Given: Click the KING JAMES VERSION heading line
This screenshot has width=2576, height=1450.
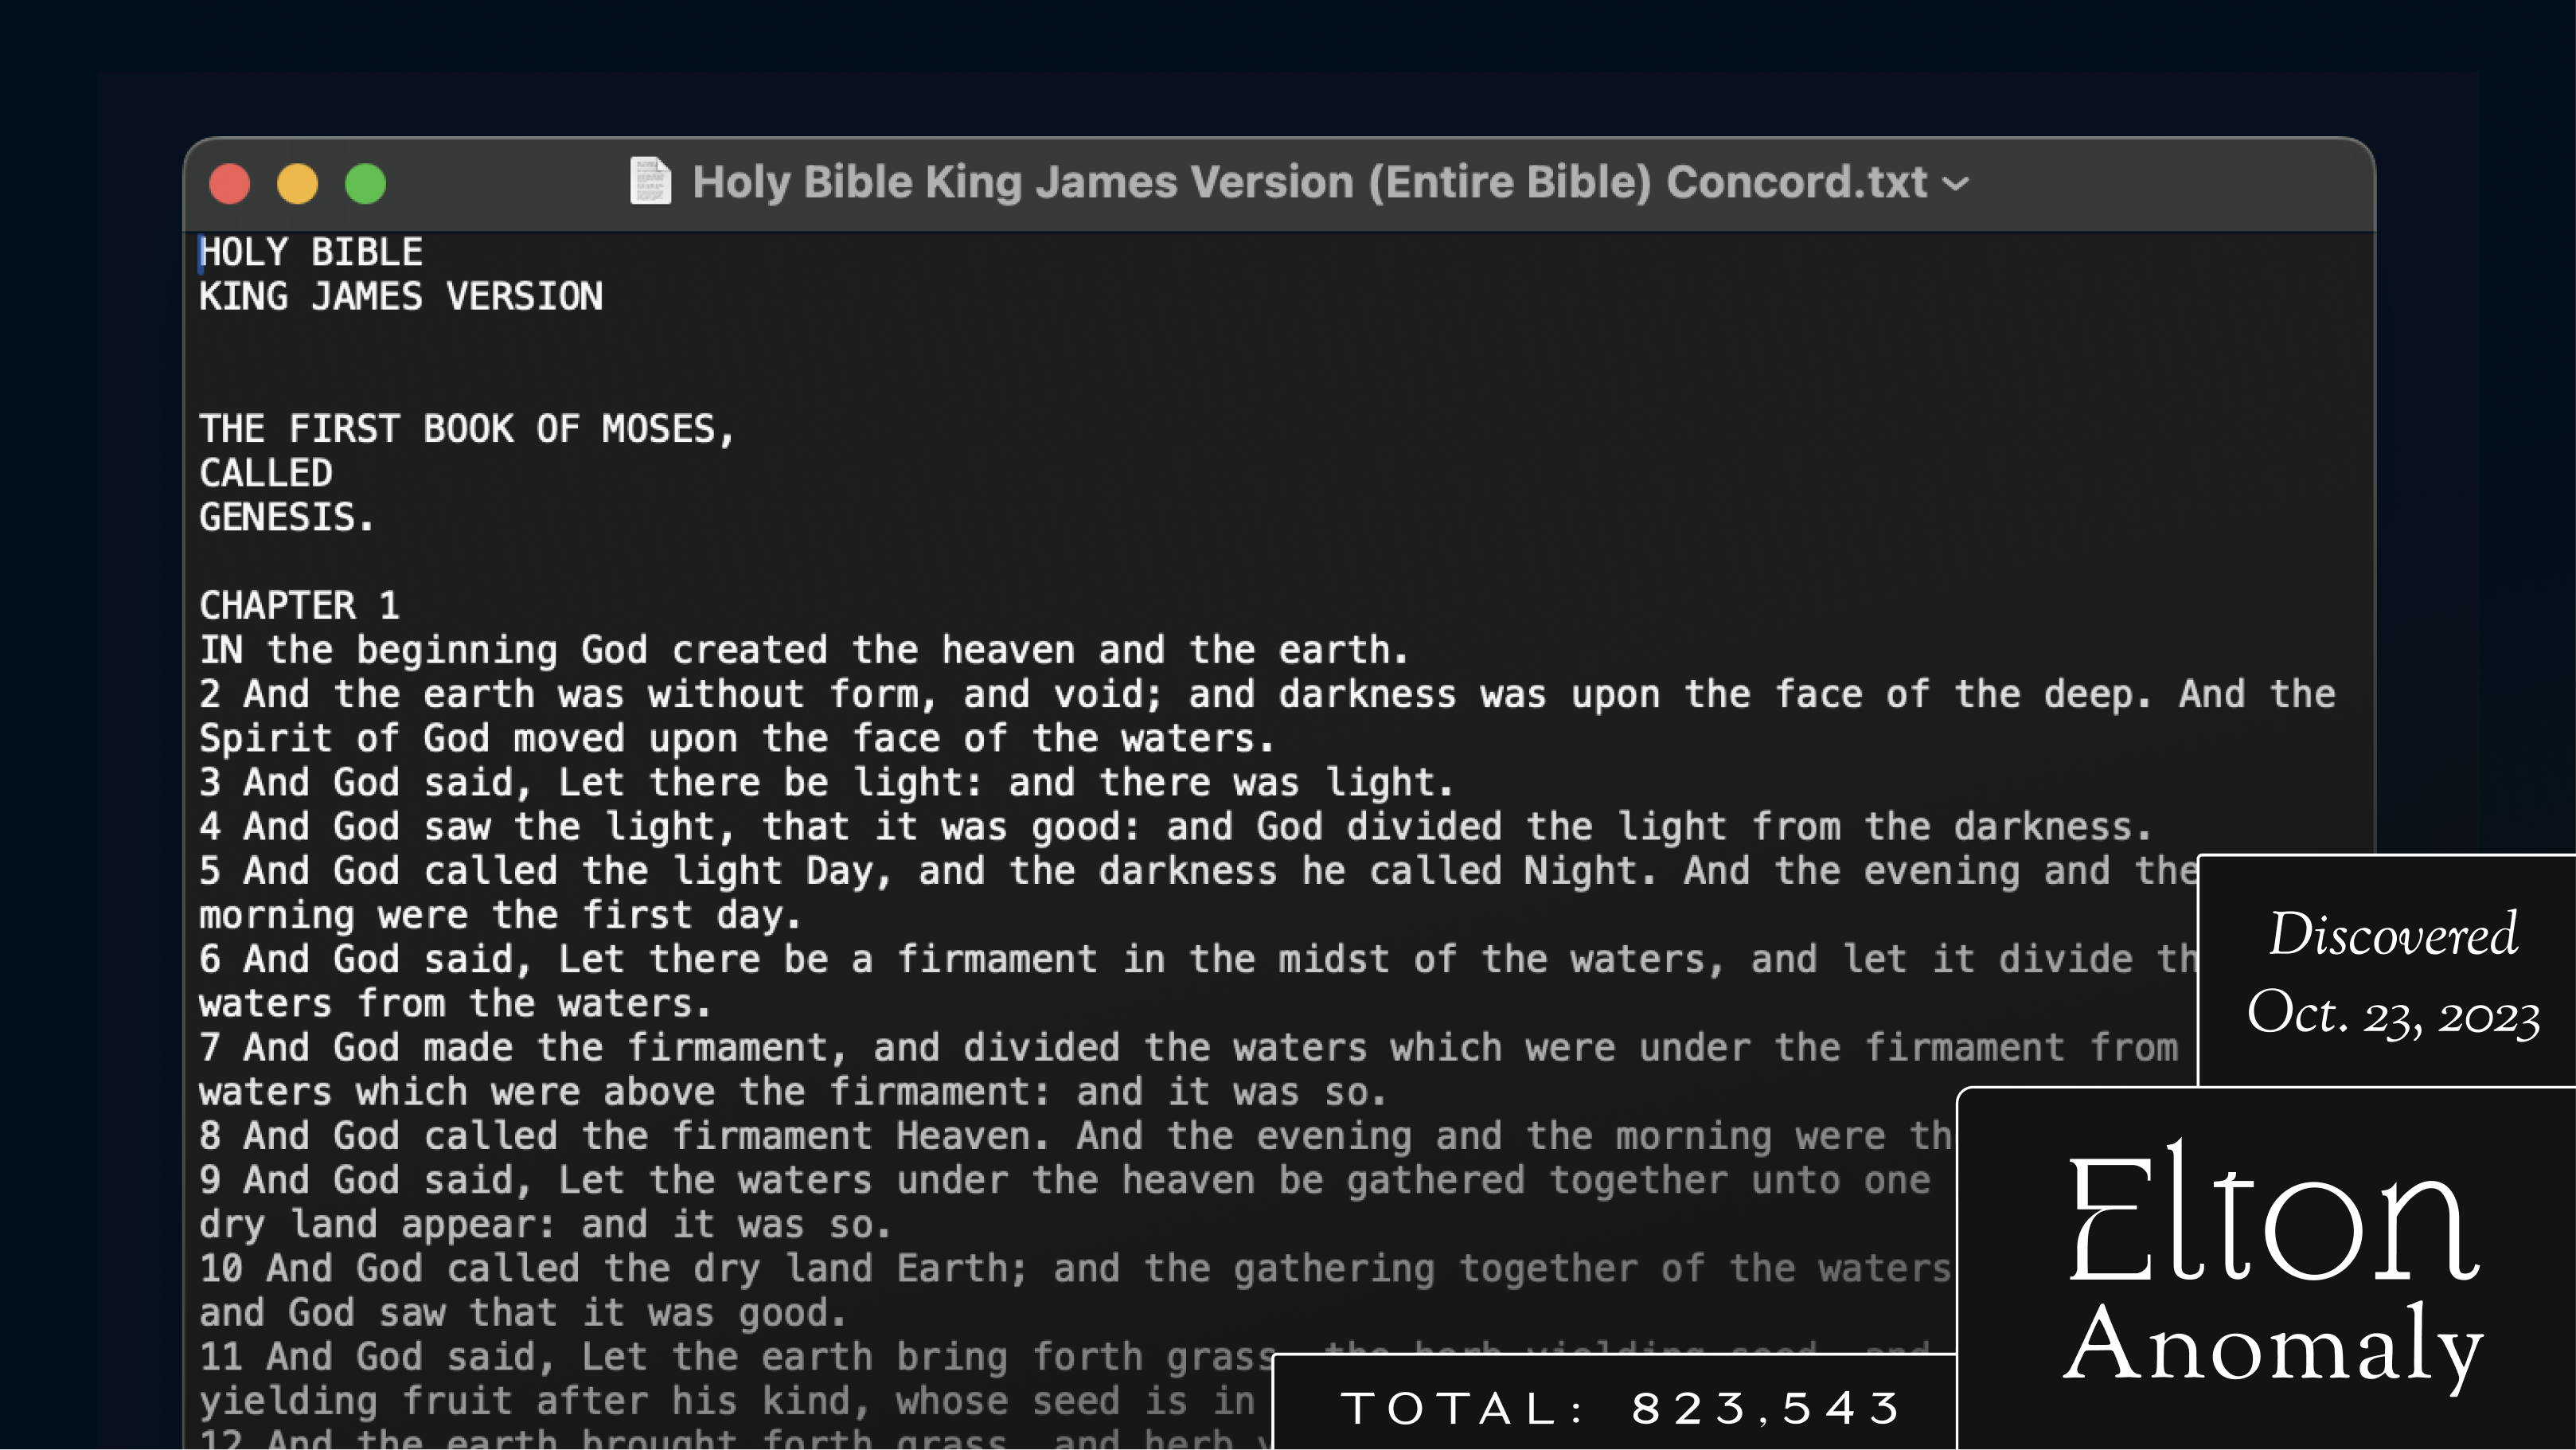Looking at the screenshot, I should tap(400, 297).
